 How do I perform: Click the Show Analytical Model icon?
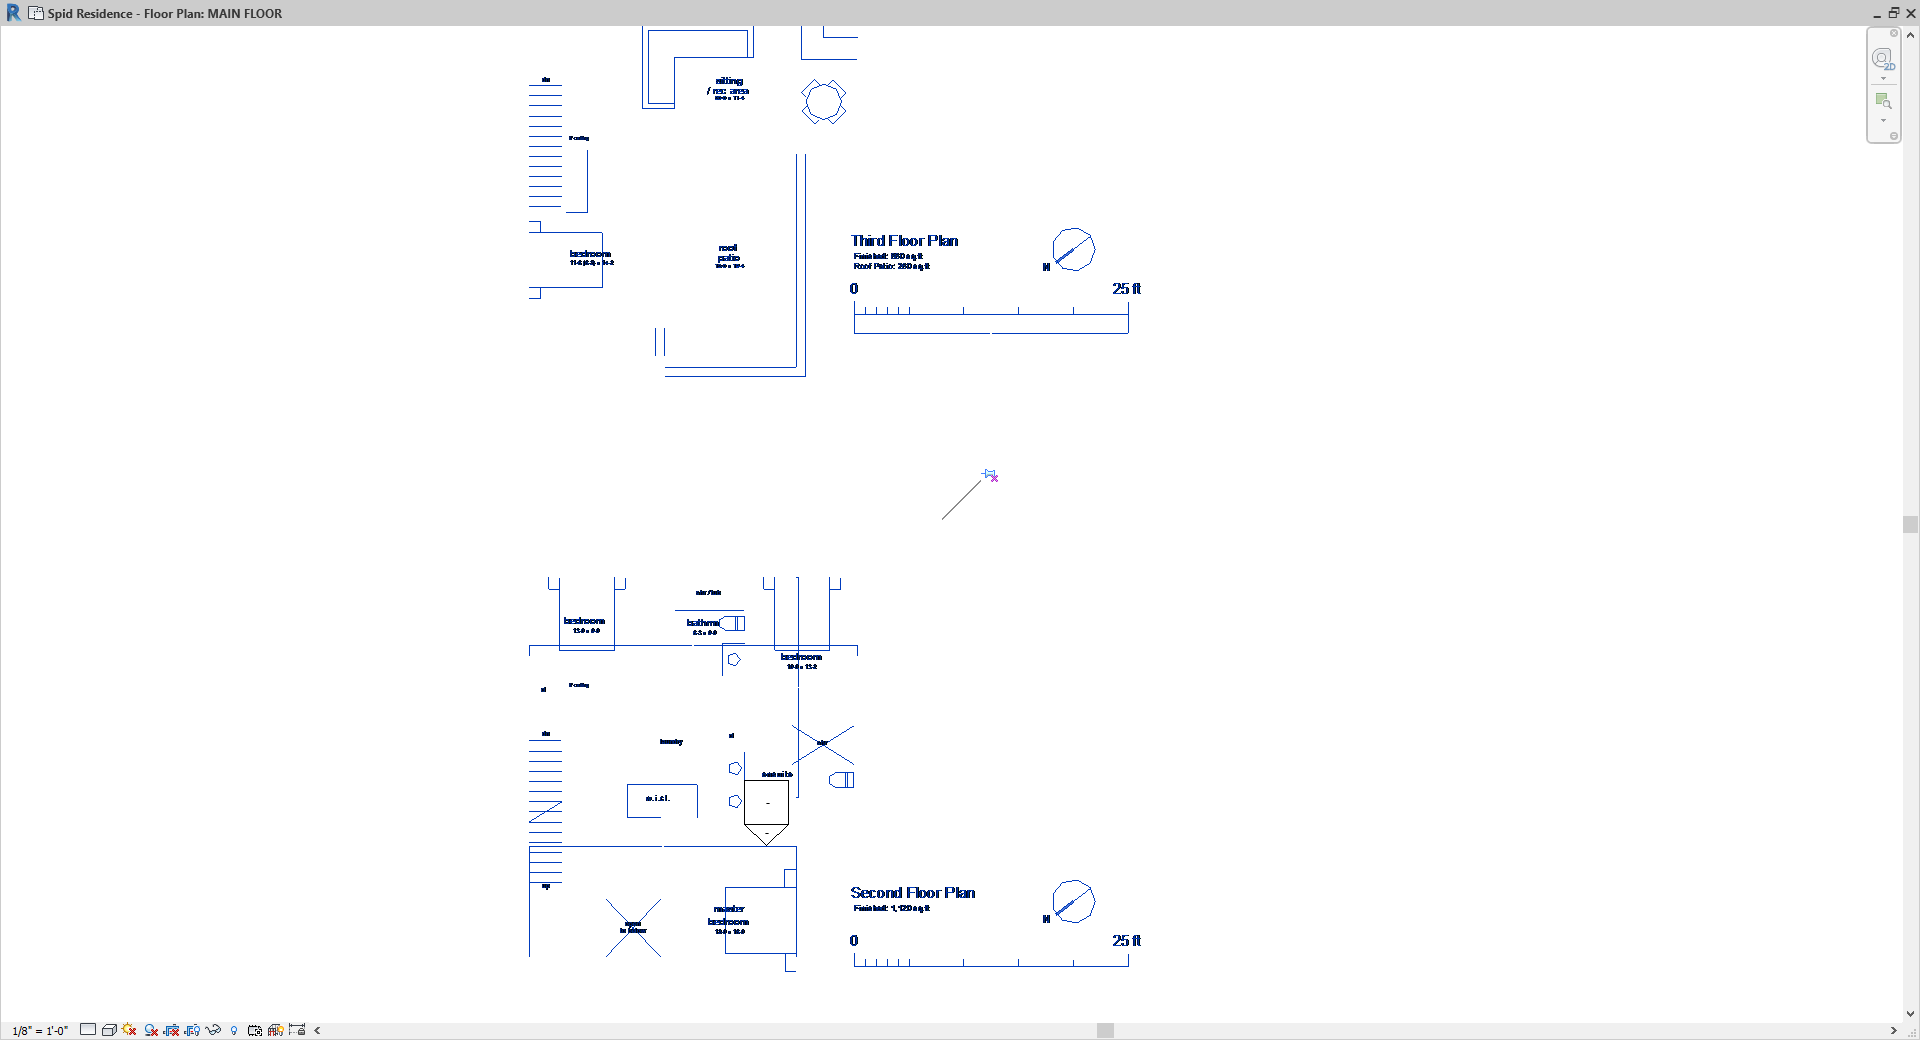pos(275,1031)
